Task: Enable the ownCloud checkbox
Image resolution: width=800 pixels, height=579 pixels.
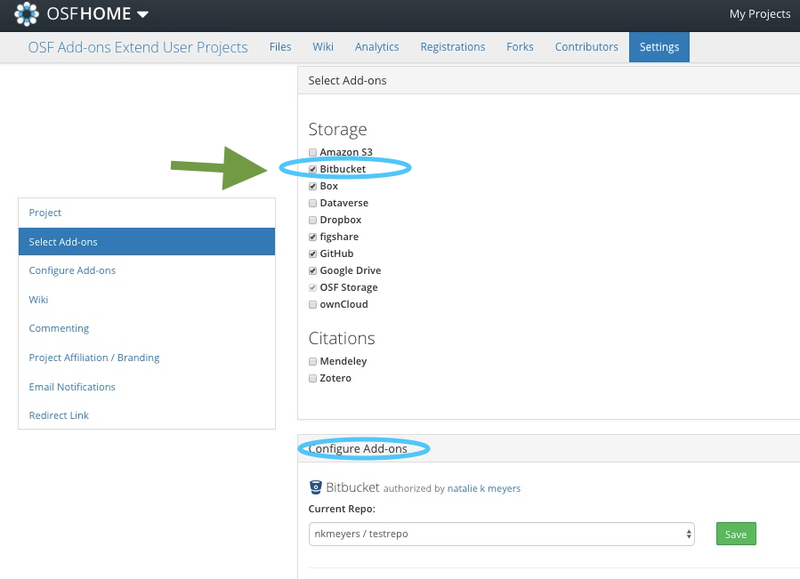Action: pos(313,305)
